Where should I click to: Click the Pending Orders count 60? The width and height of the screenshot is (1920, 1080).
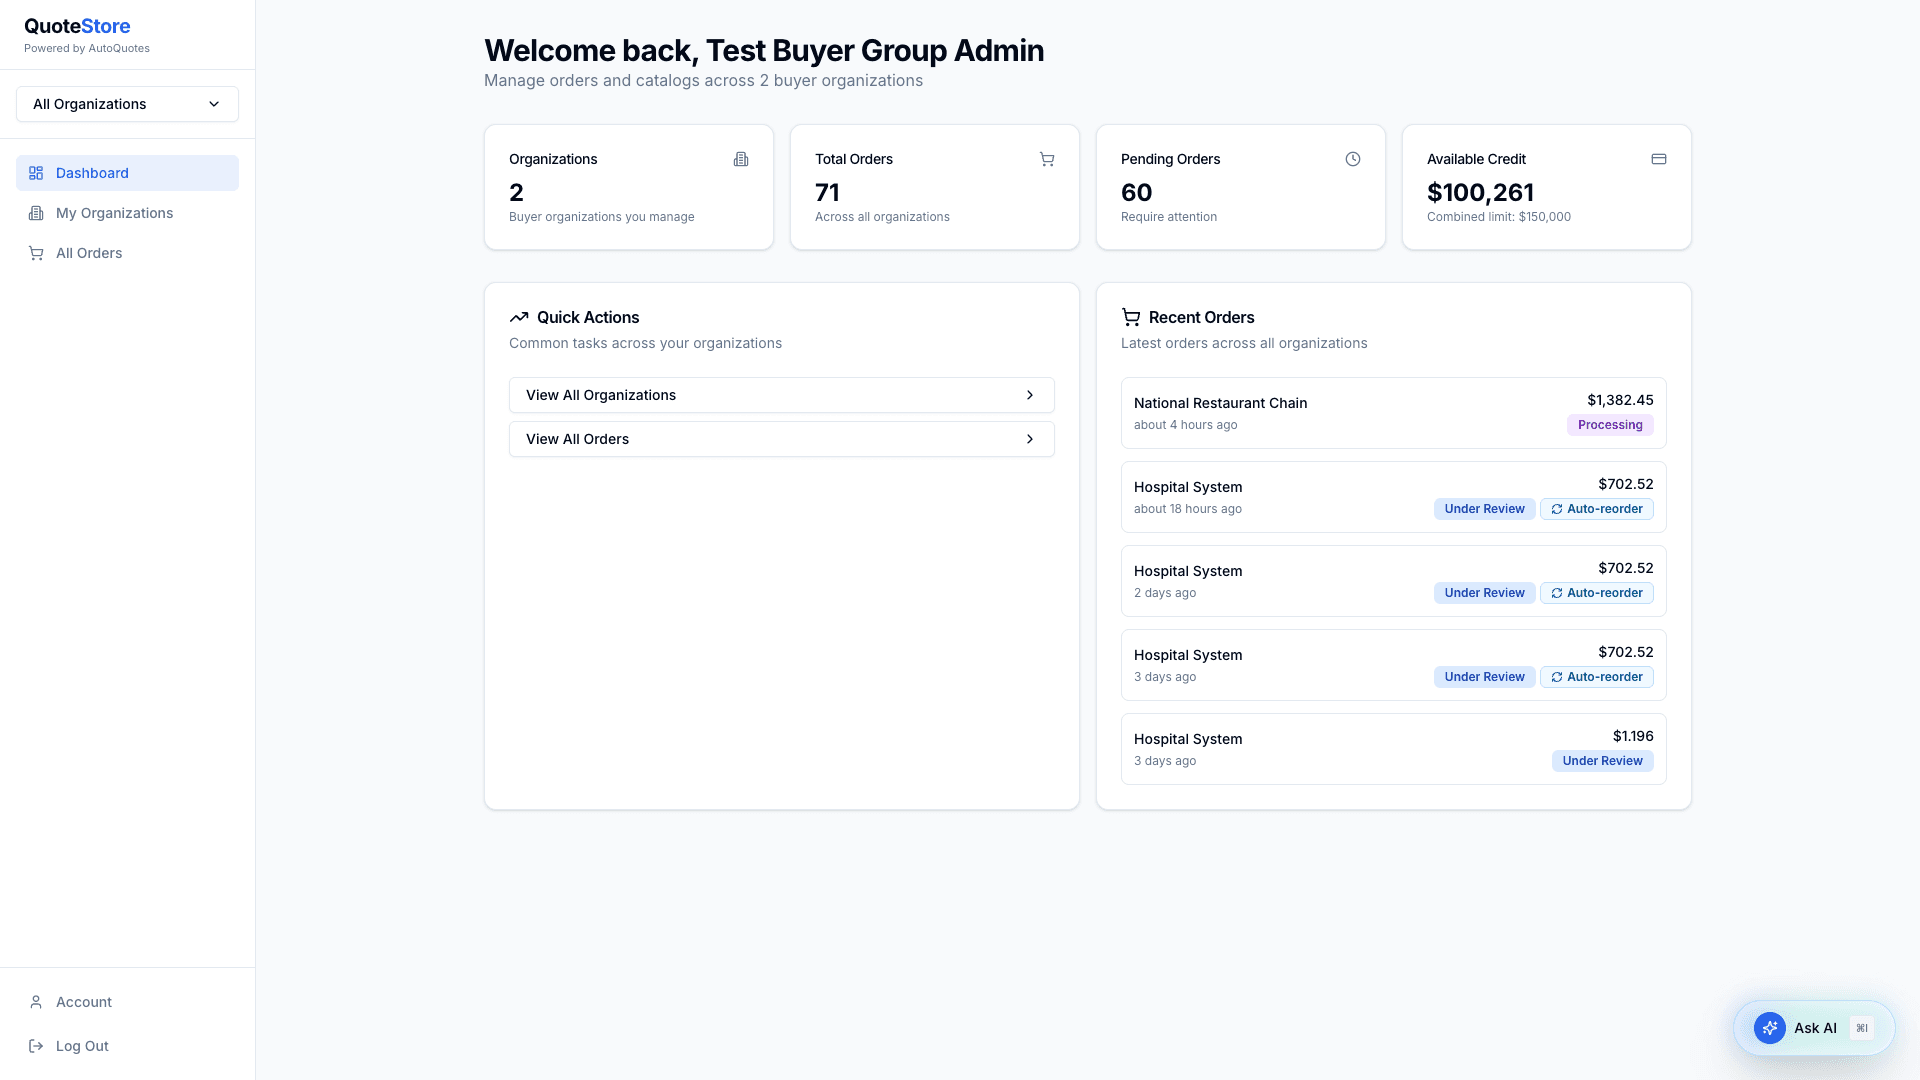pyautogui.click(x=1136, y=192)
